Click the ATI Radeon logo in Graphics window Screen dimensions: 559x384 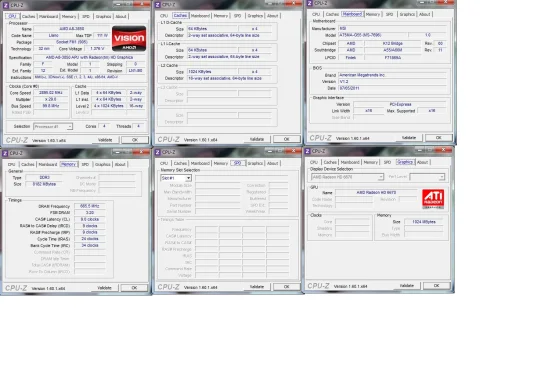tap(433, 199)
